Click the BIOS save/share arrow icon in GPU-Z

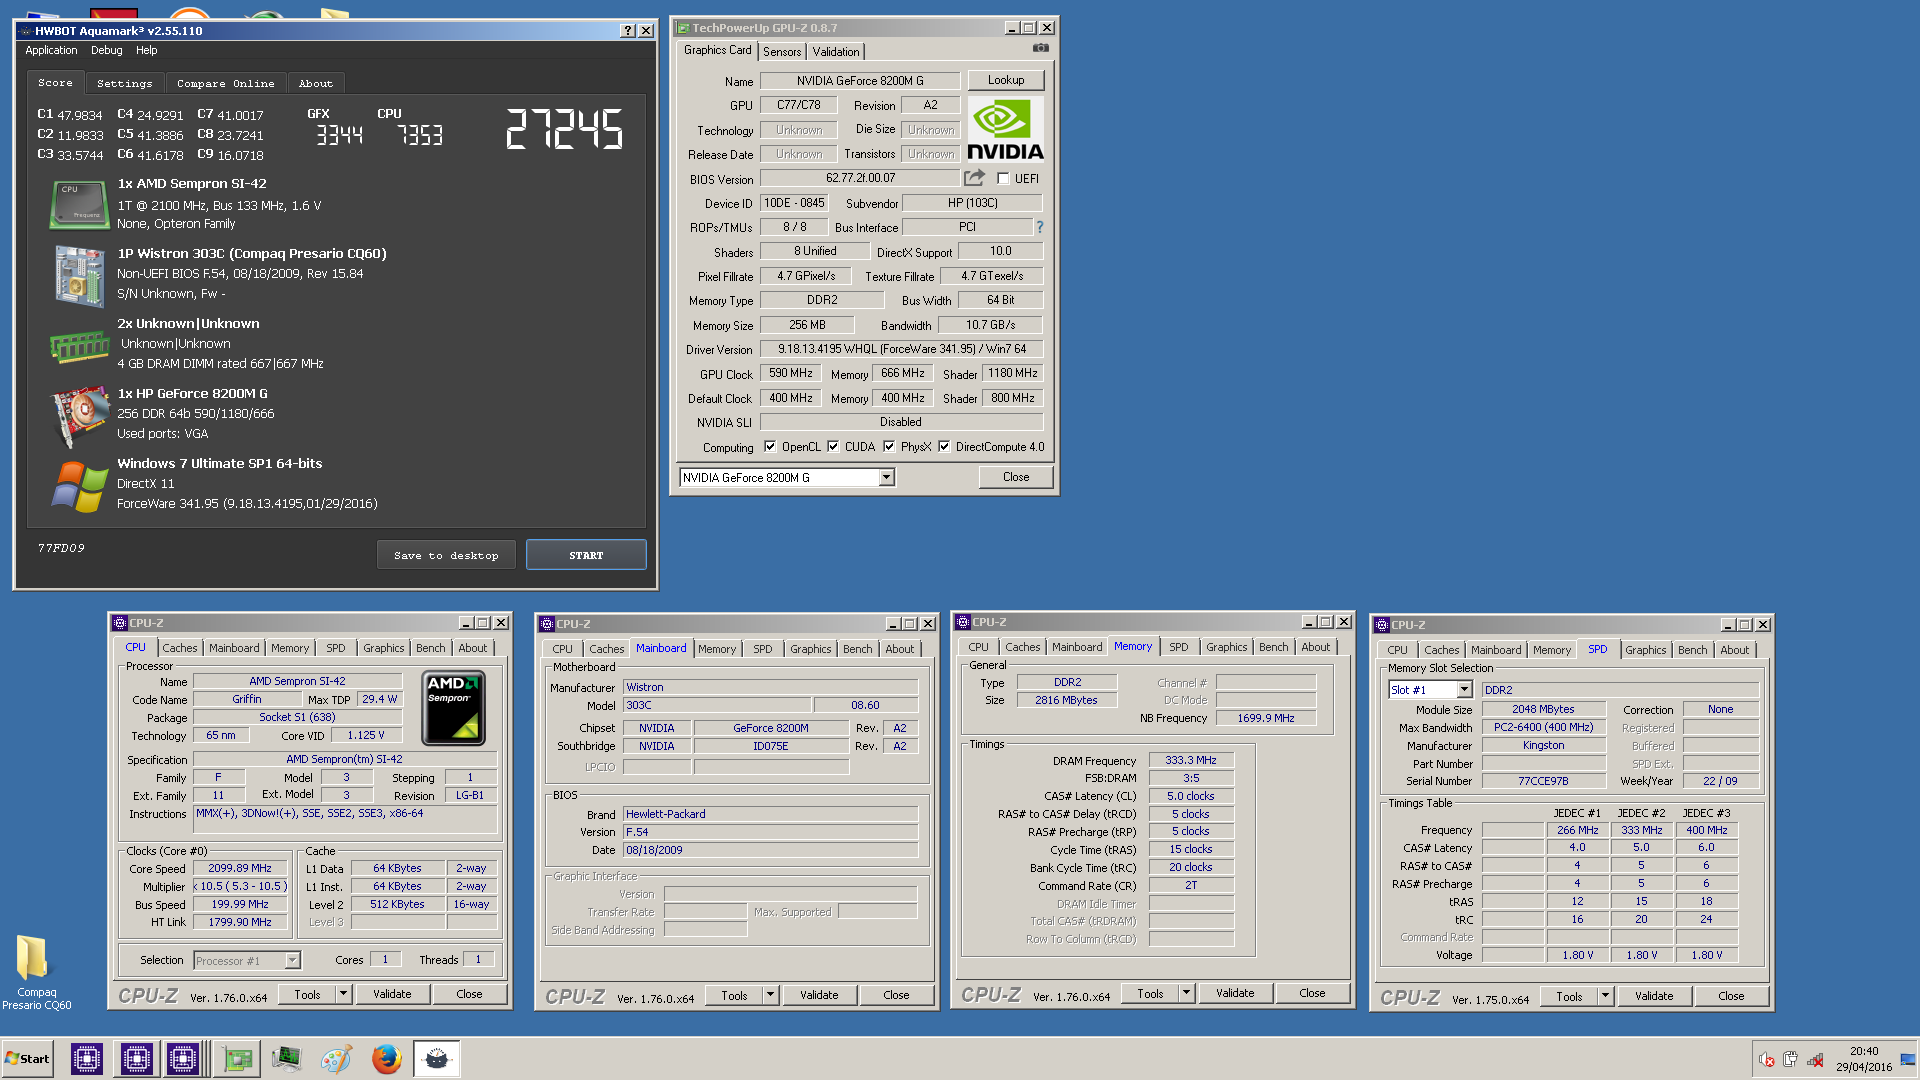(x=974, y=178)
